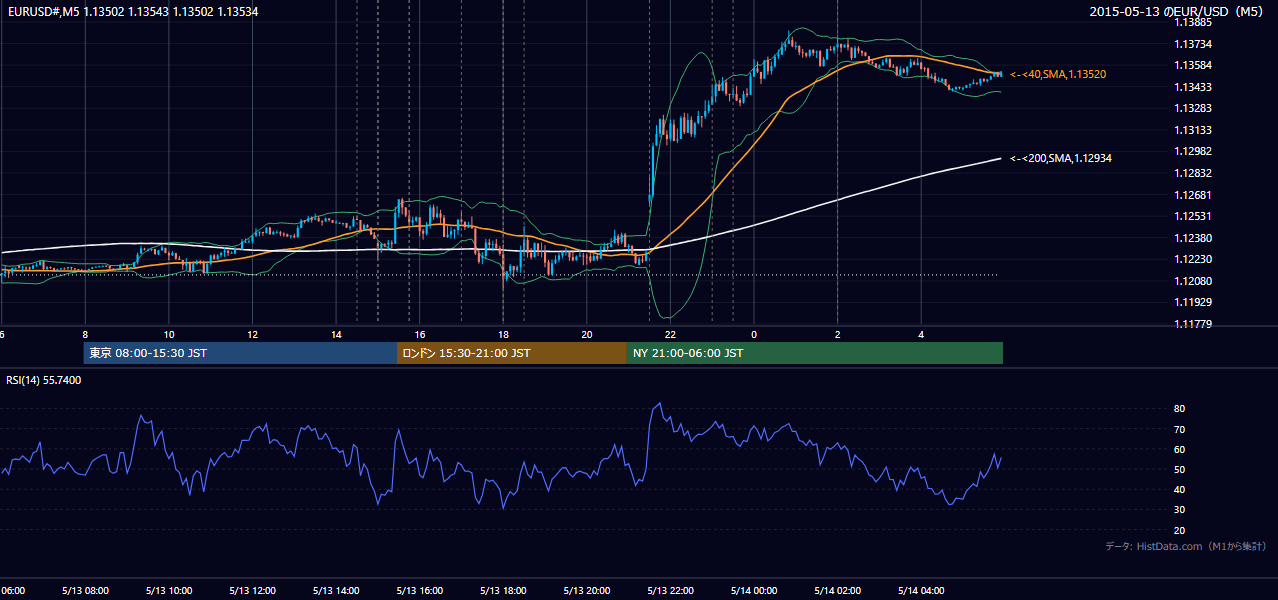
Task: Click the RSI scale value 40
Action: 1179,489
